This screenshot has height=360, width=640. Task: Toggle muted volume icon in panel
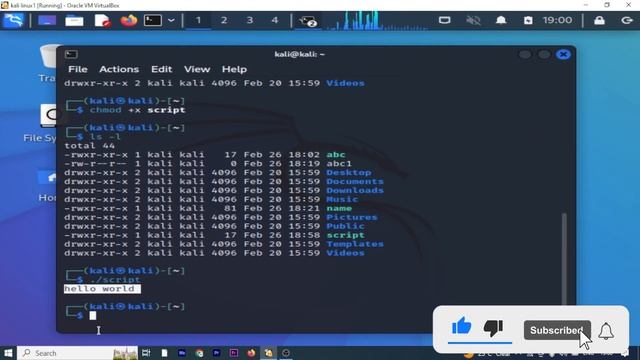(473, 20)
